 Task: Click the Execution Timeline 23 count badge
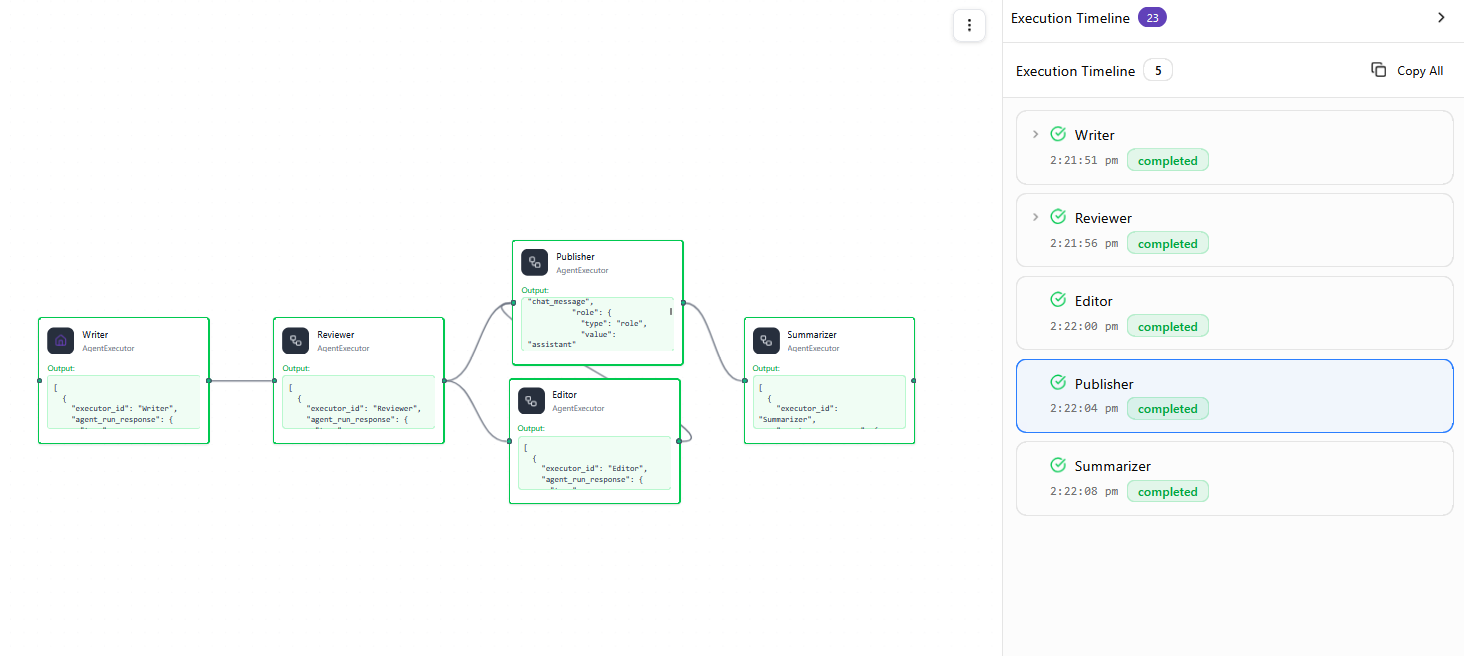click(1152, 18)
